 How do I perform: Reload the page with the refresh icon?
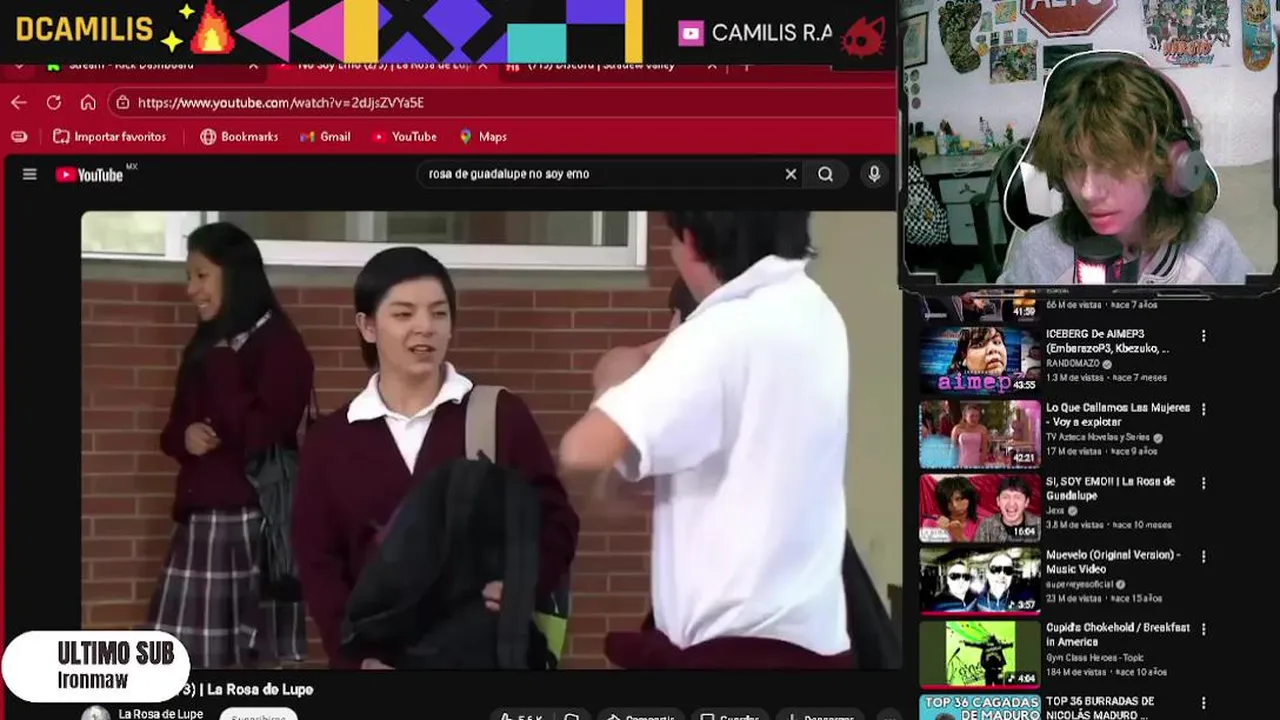pyautogui.click(x=54, y=102)
